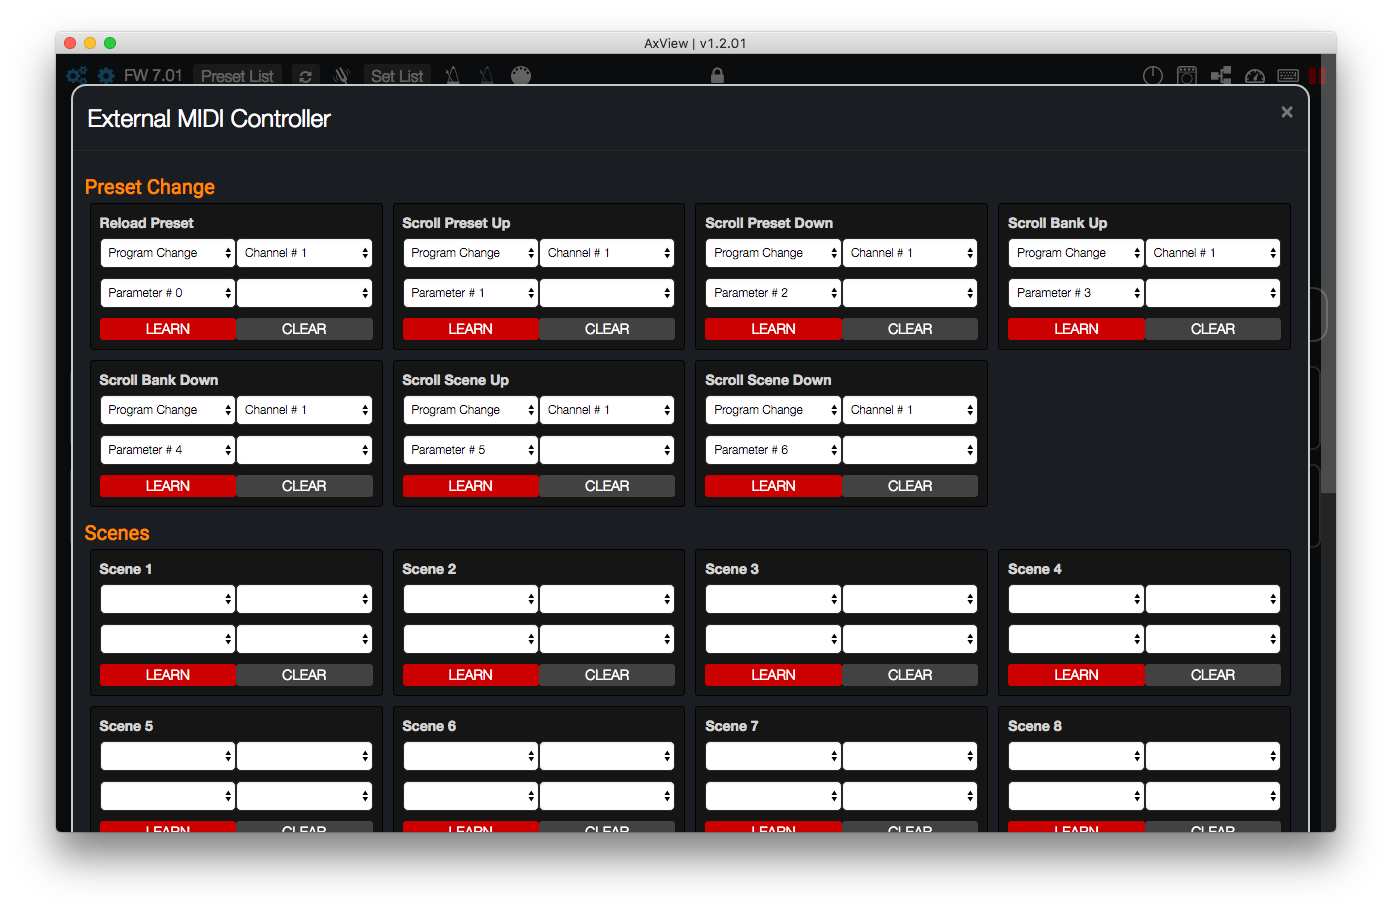Click the power dial icon in the toolbar
The image size is (1392, 912).
point(1153,76)
